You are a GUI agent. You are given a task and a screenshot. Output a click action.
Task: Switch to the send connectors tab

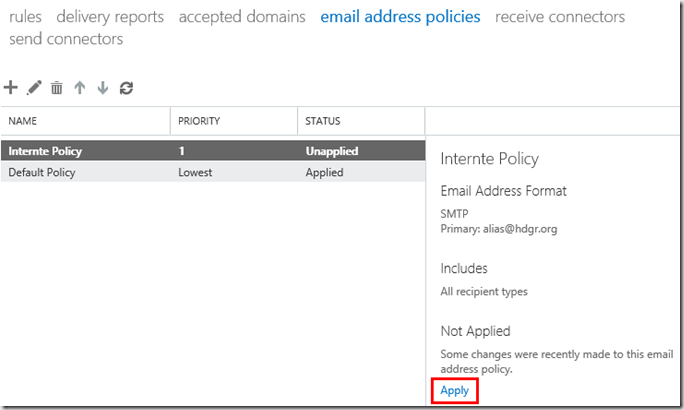pos(66,39)
